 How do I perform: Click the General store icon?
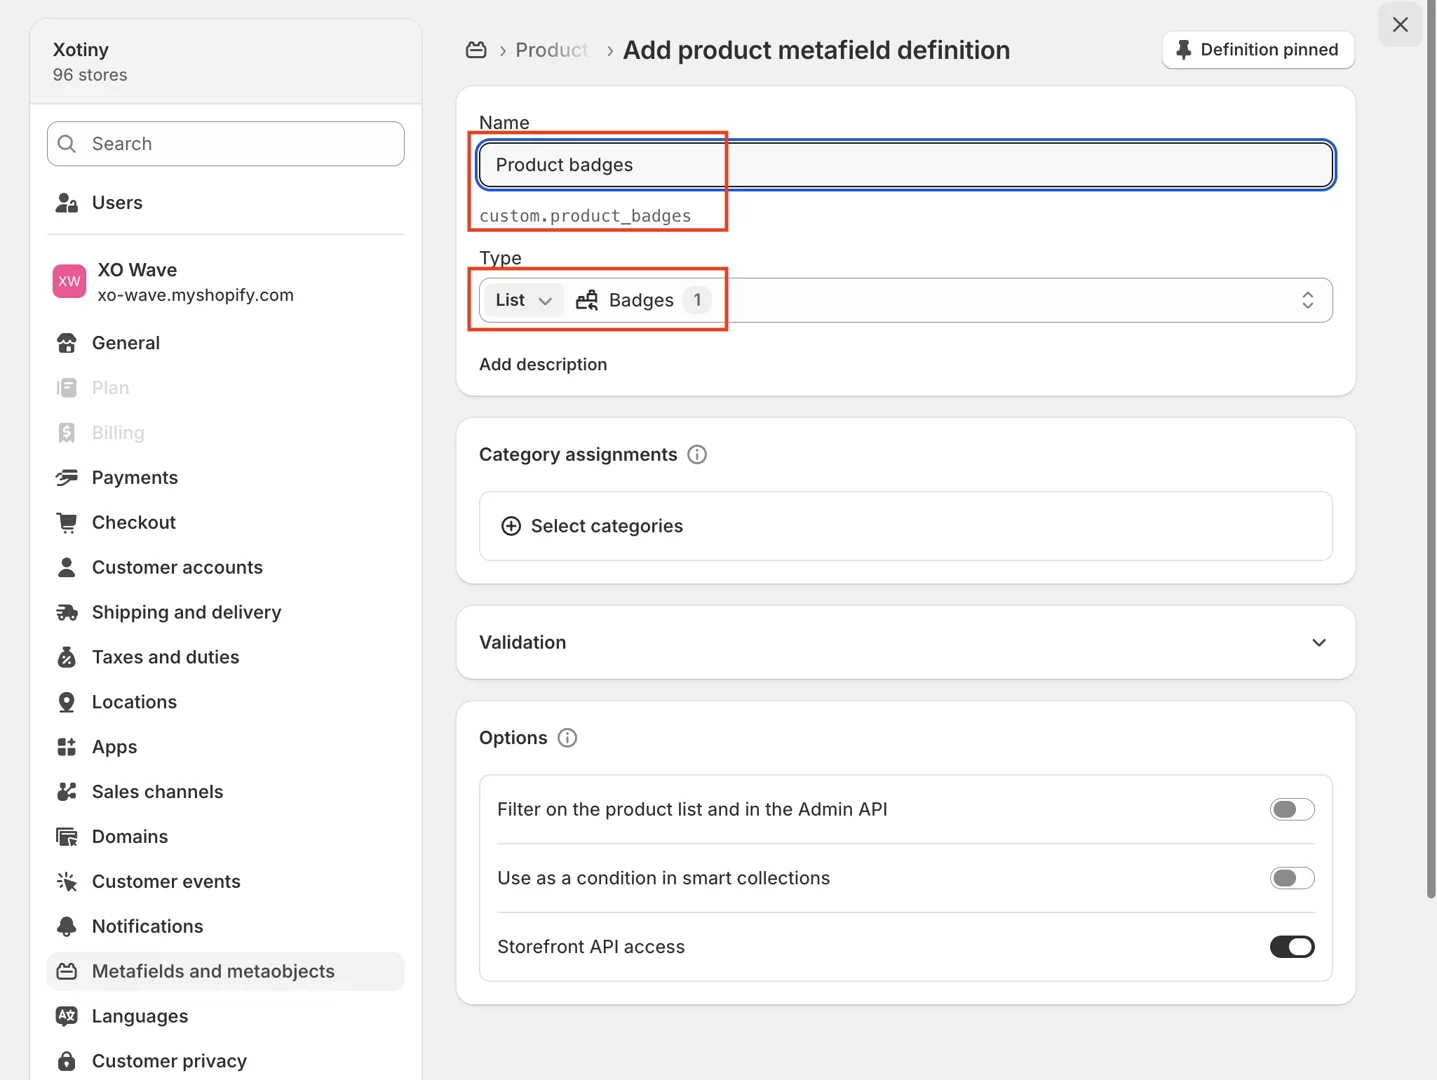[x=67, y=343]
